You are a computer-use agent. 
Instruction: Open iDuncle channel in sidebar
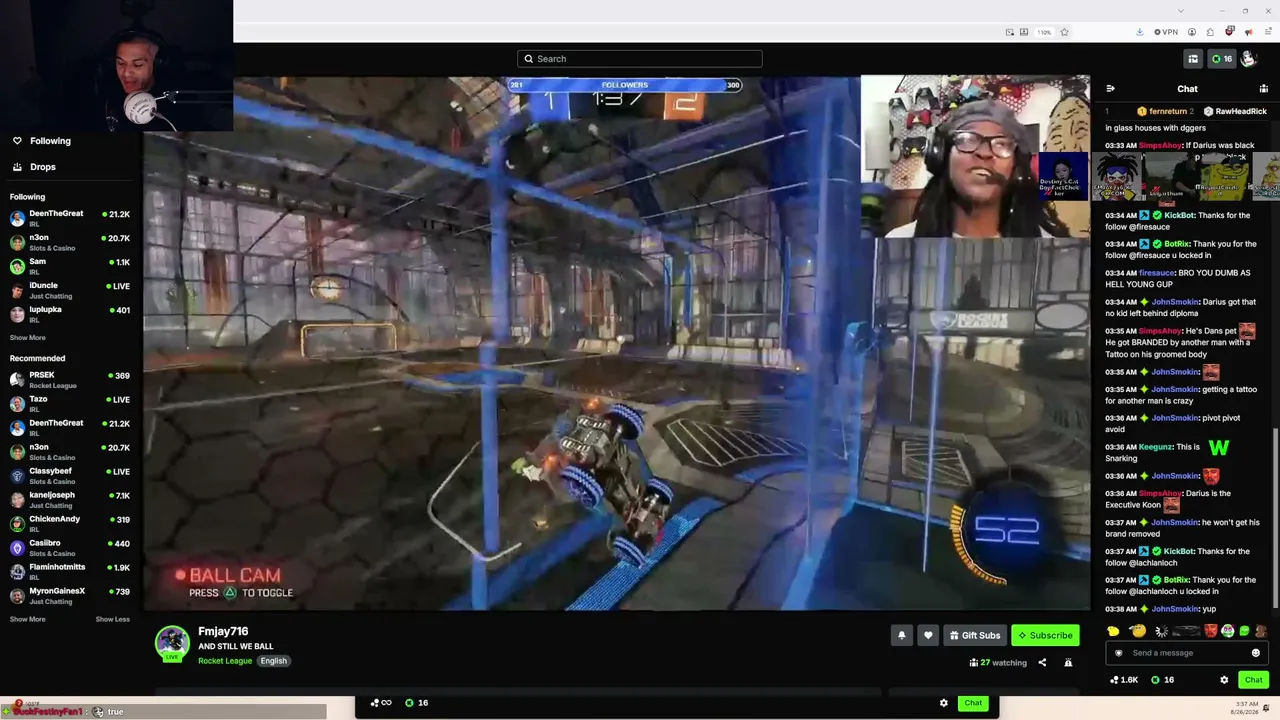coord(70,290)
